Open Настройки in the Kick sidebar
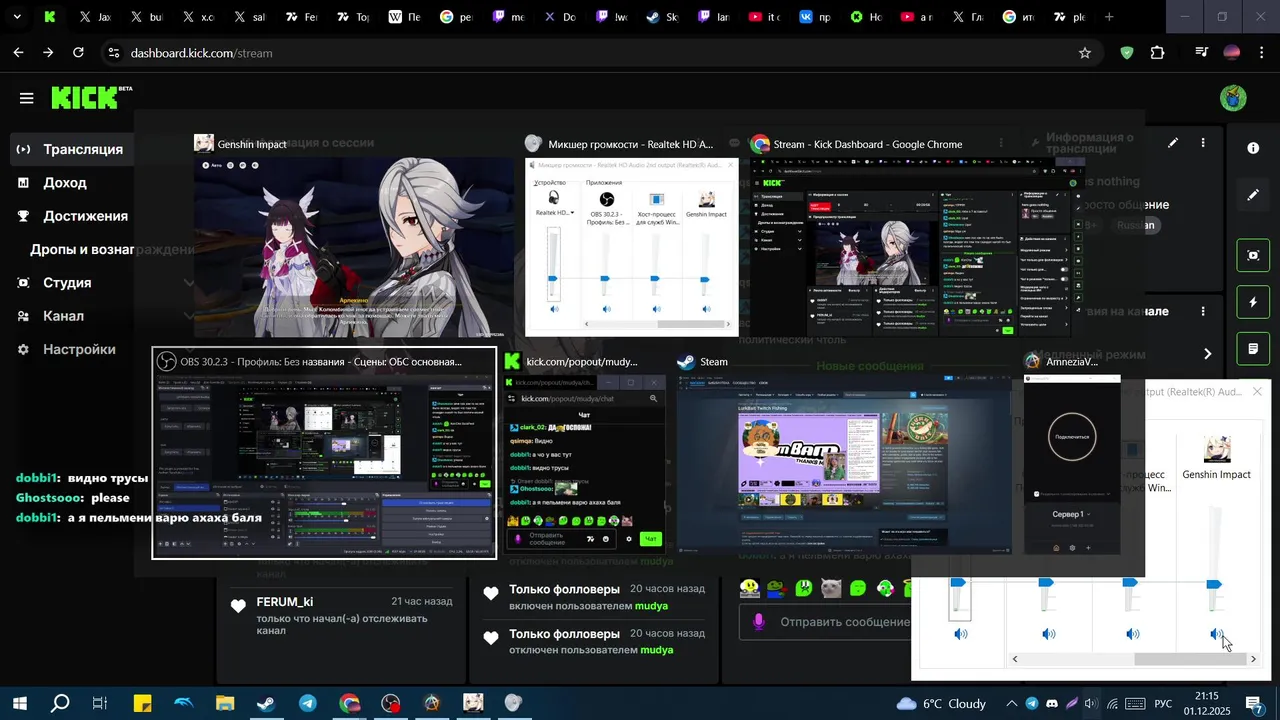Viewport: 1280px width, 720px height. pos(66,350)
